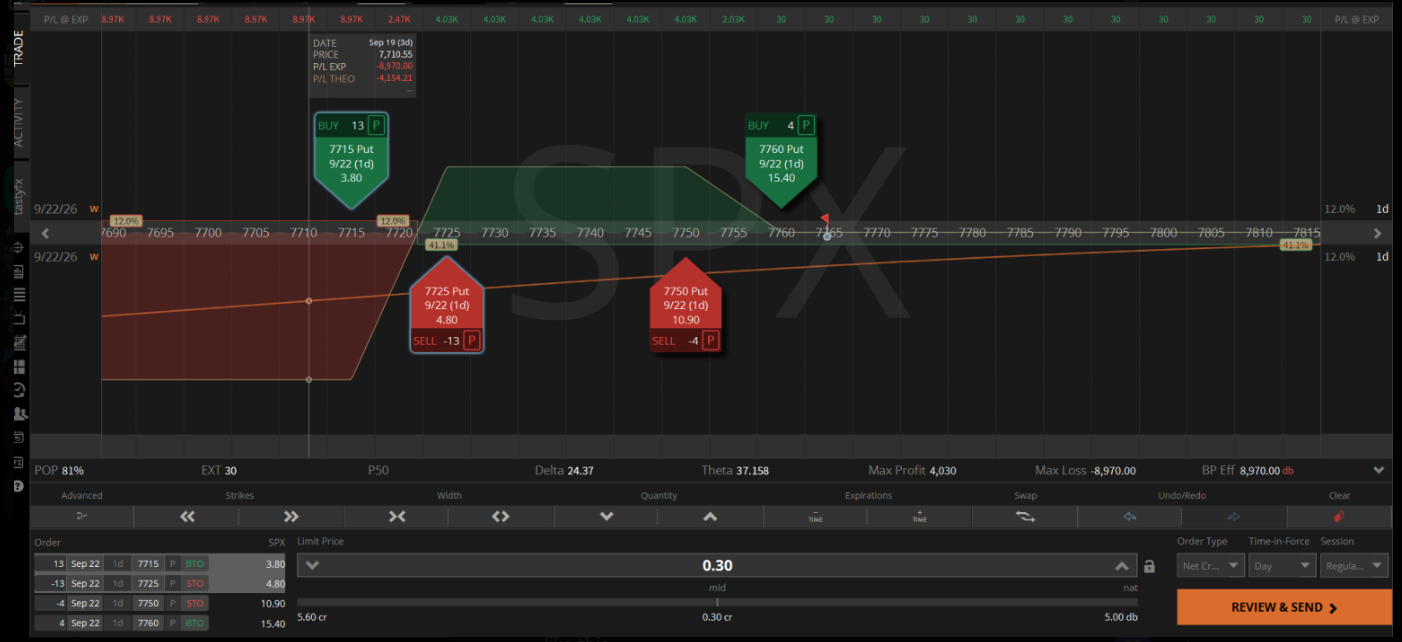Click the 12.0% tag near strike 7720
The height and width of the screenshot is (642, 1402).
pos(392,221)
